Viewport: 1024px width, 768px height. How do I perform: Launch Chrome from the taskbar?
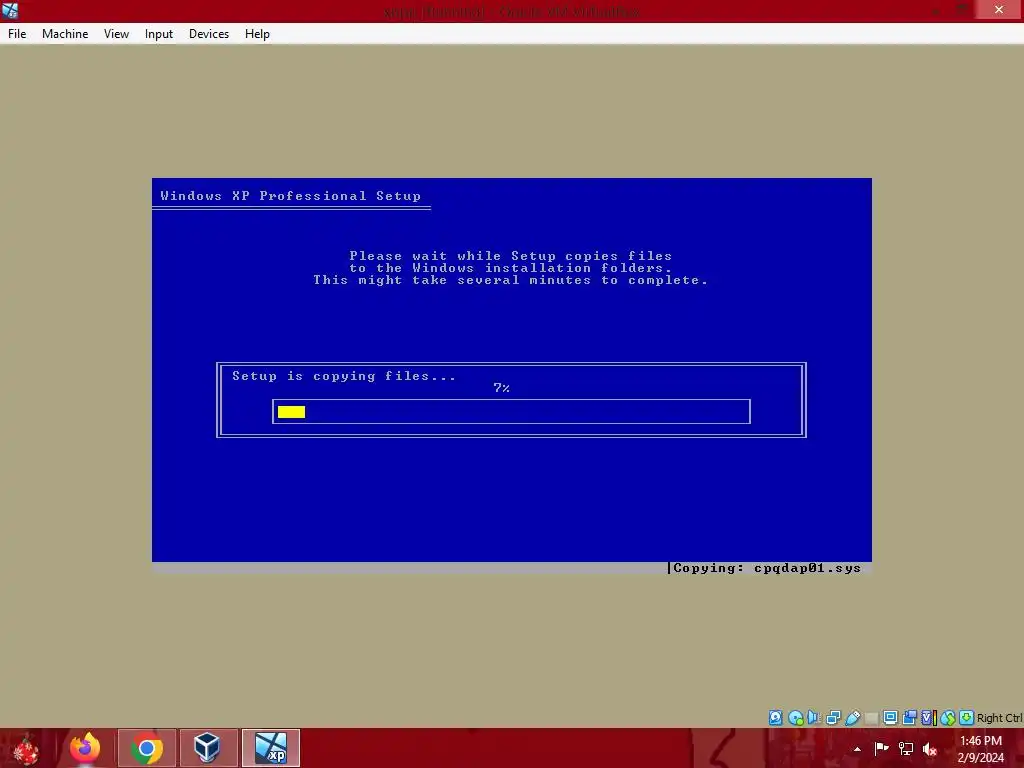[x=147, y=748]
